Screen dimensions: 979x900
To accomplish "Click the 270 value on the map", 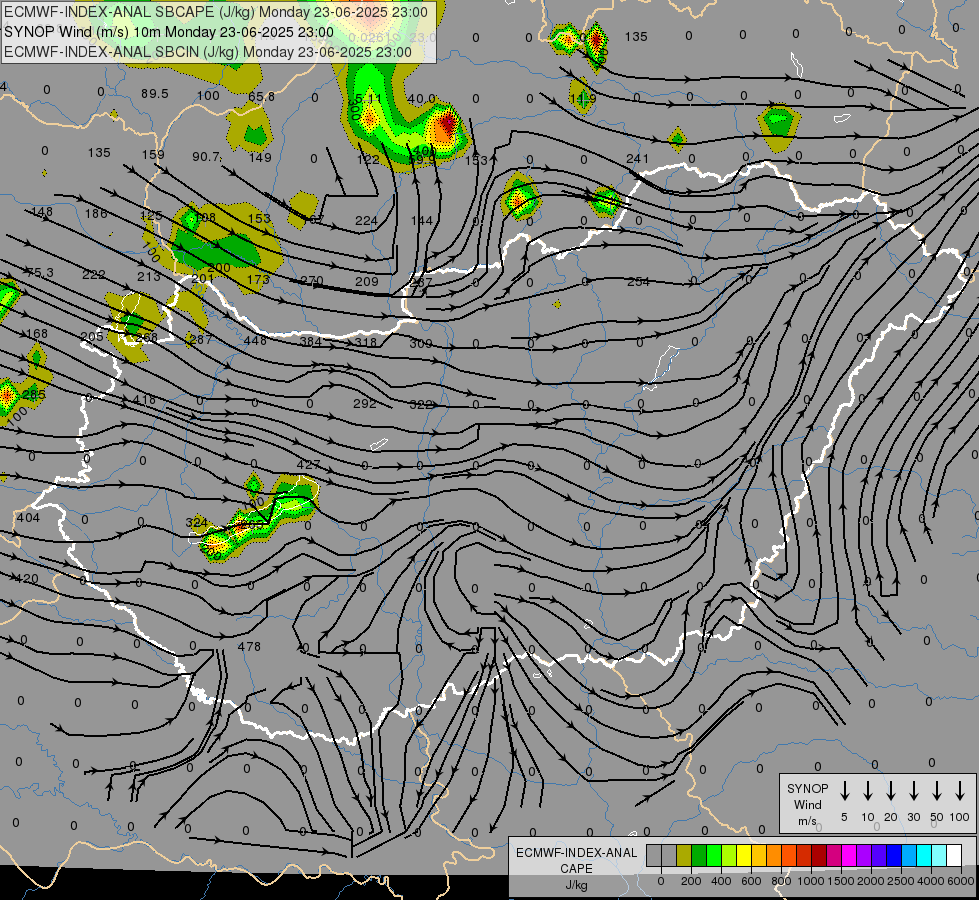I will (x=312, y=280).
